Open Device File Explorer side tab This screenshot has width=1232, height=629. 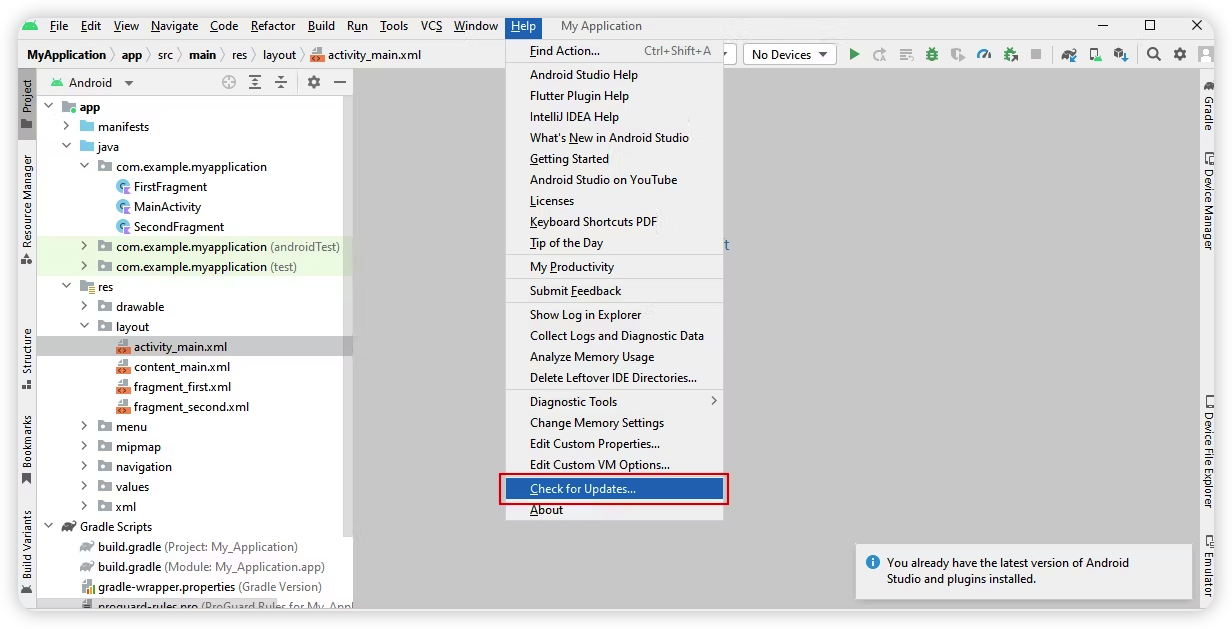pos(1208,451)
